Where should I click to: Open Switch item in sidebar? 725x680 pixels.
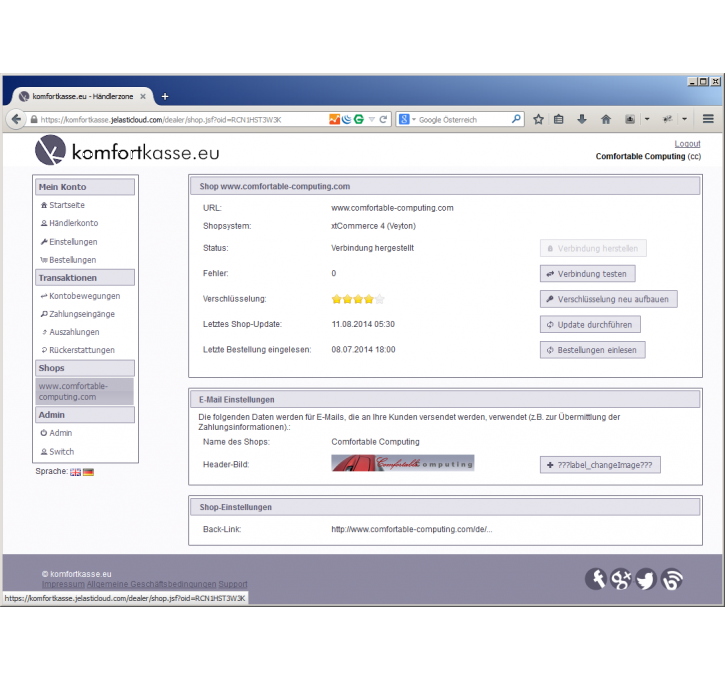[57, 452]
